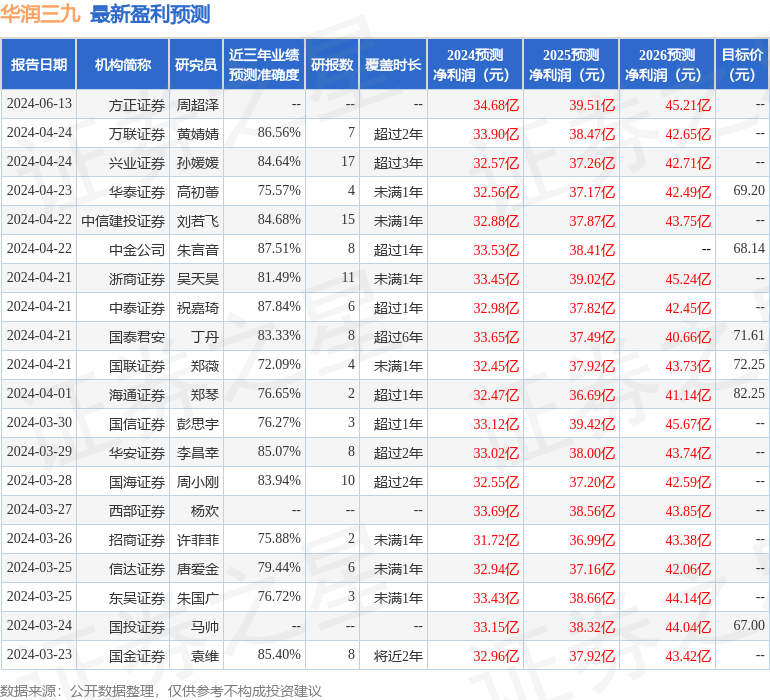Image resolution: width=770 pixels, height=700 pixels.
Task: Click the 44.14亿 profit forecast
Action: coord(688,597)
